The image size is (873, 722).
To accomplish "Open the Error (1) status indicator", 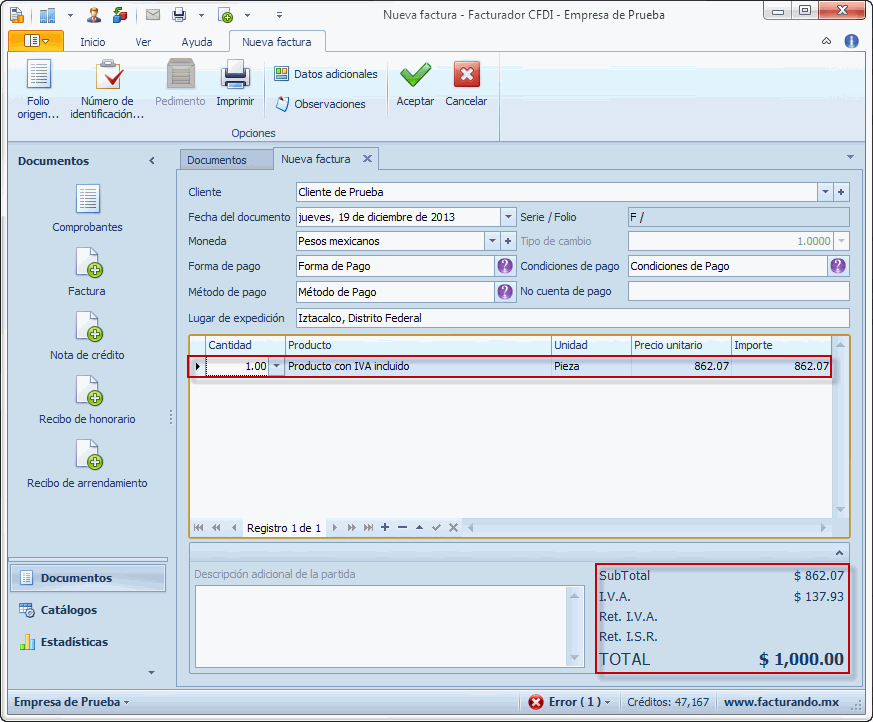I will (x=569, y=702).
